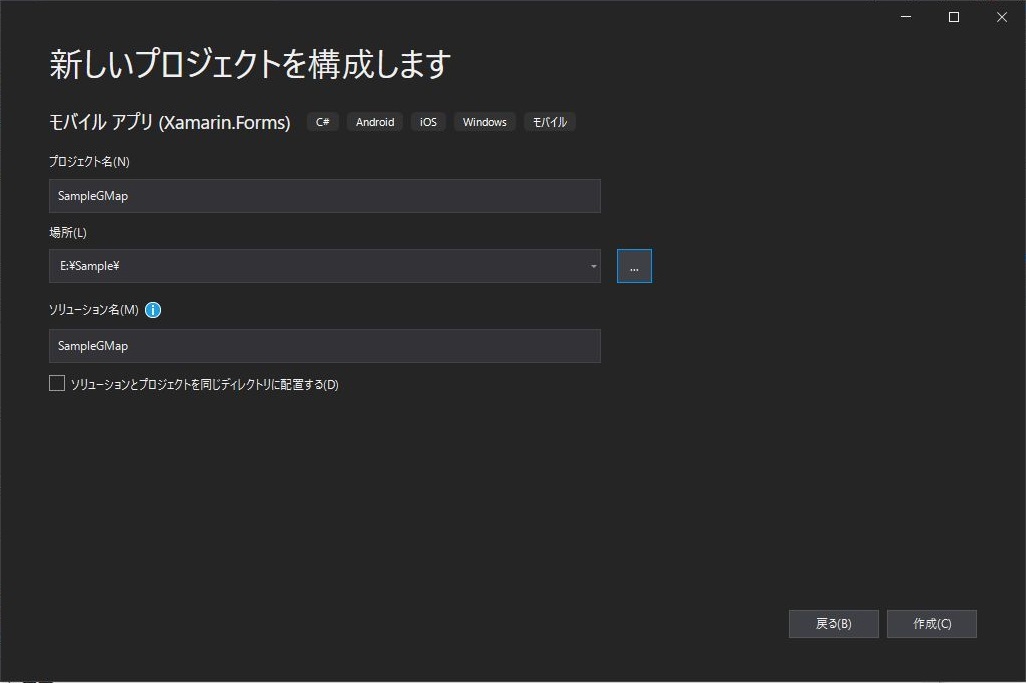Click the SampleGMap project name field
This screenshot has height=683, width=1026.
[x=324, y=195]
